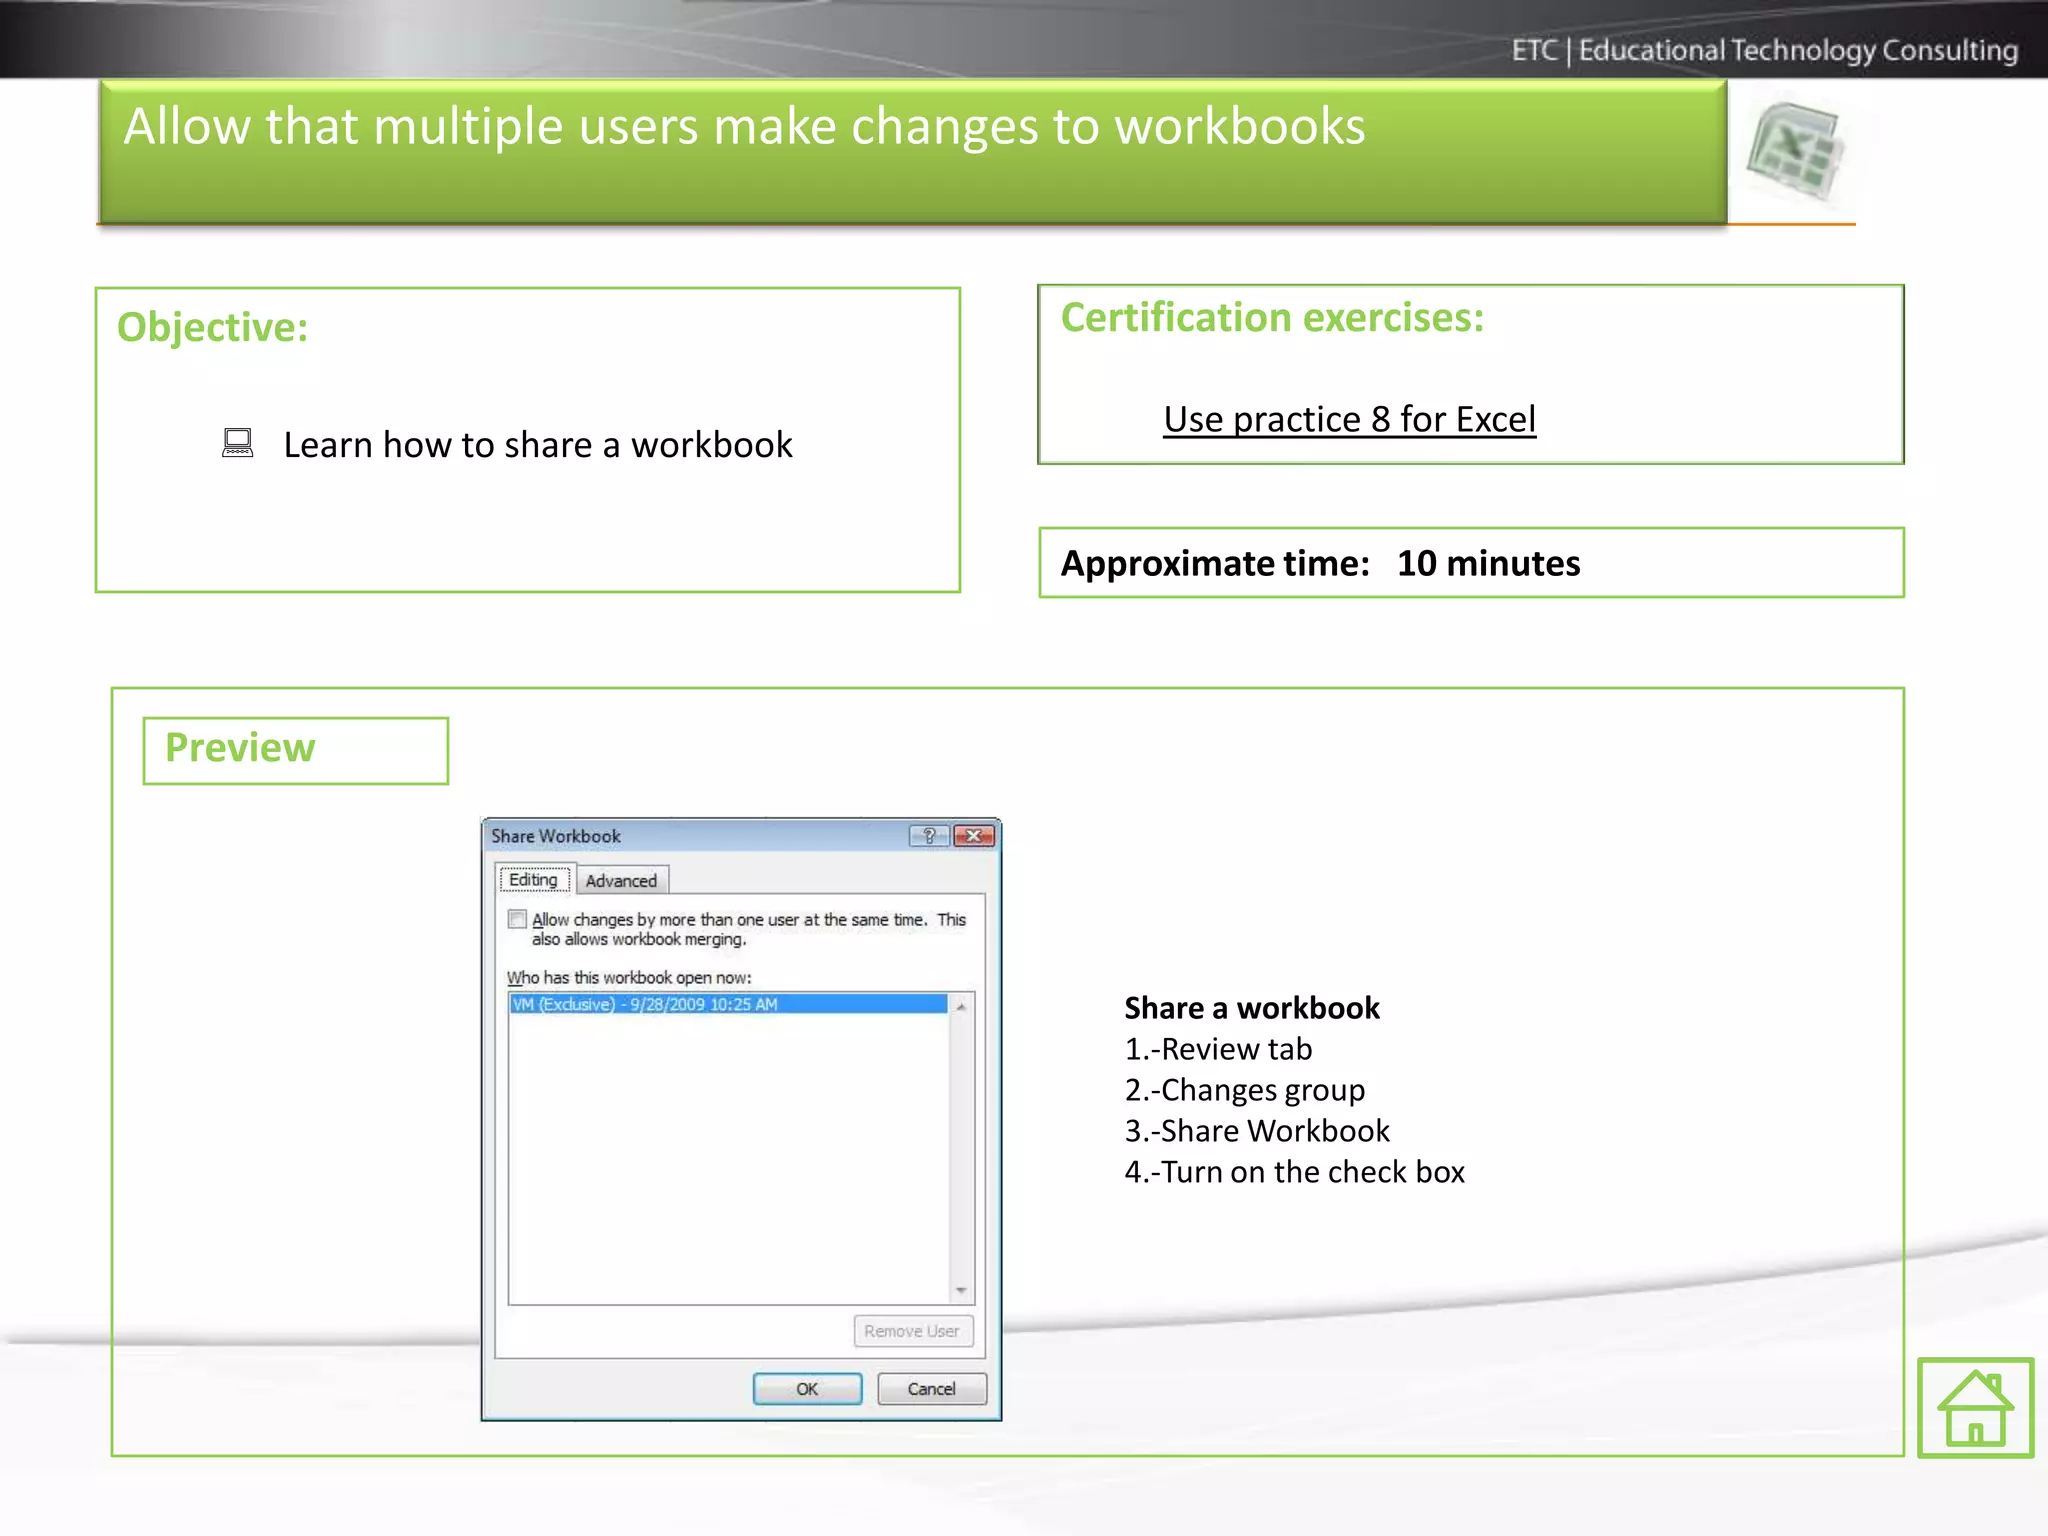The image size is (2048, 1536).
Task: Click the computer bullet icon
Action: [x=237, y=443]
